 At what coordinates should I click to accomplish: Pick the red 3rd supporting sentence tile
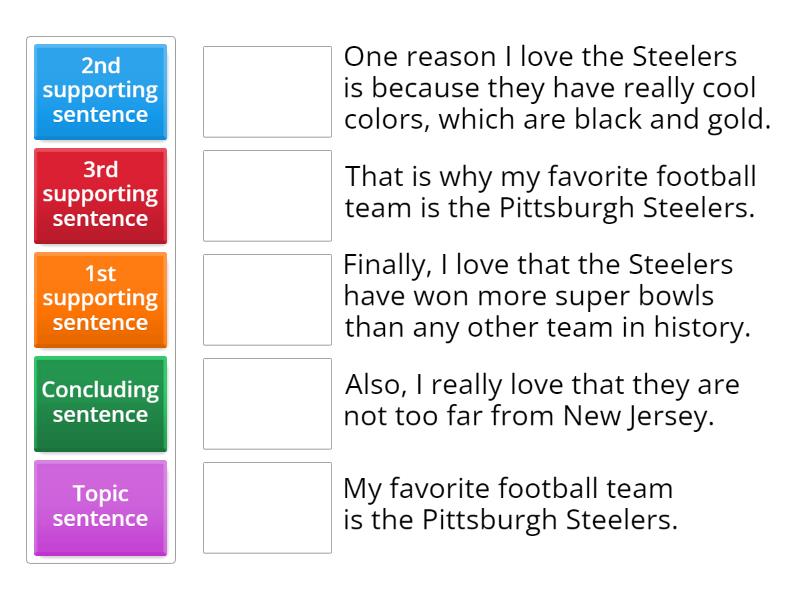point(100,195)
